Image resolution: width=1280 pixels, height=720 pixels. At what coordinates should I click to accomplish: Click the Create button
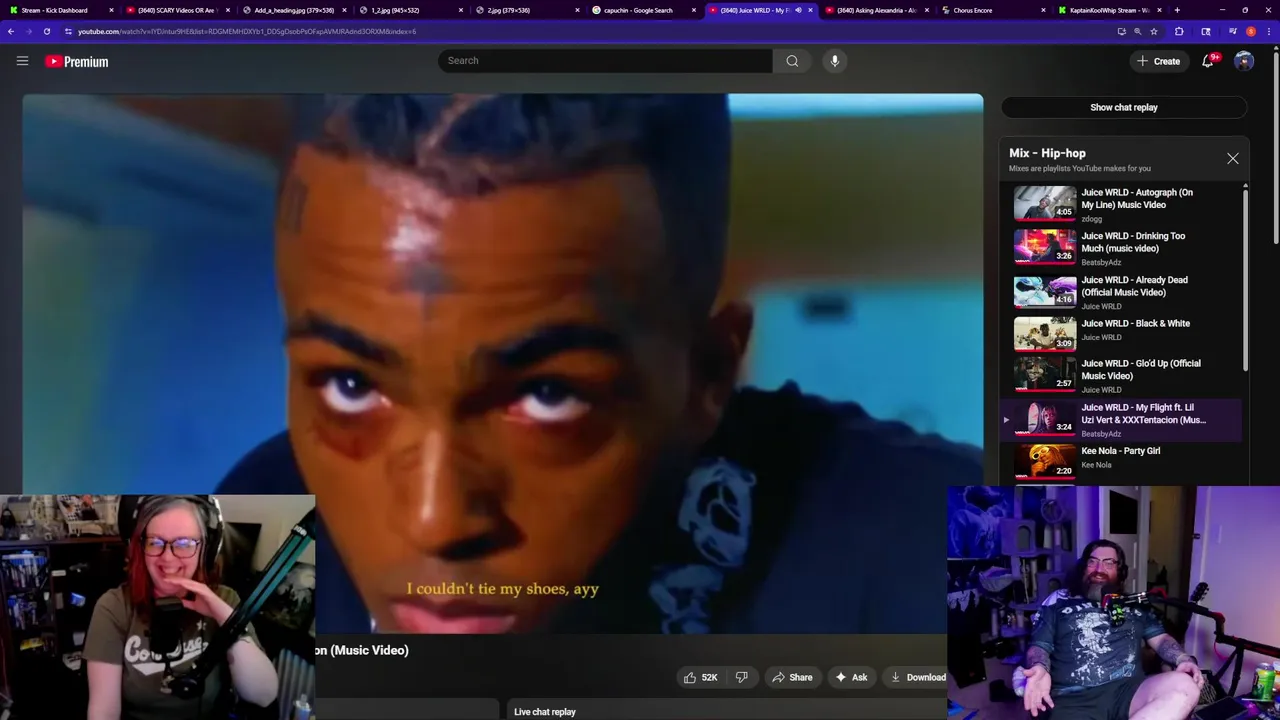[1158, 61]
